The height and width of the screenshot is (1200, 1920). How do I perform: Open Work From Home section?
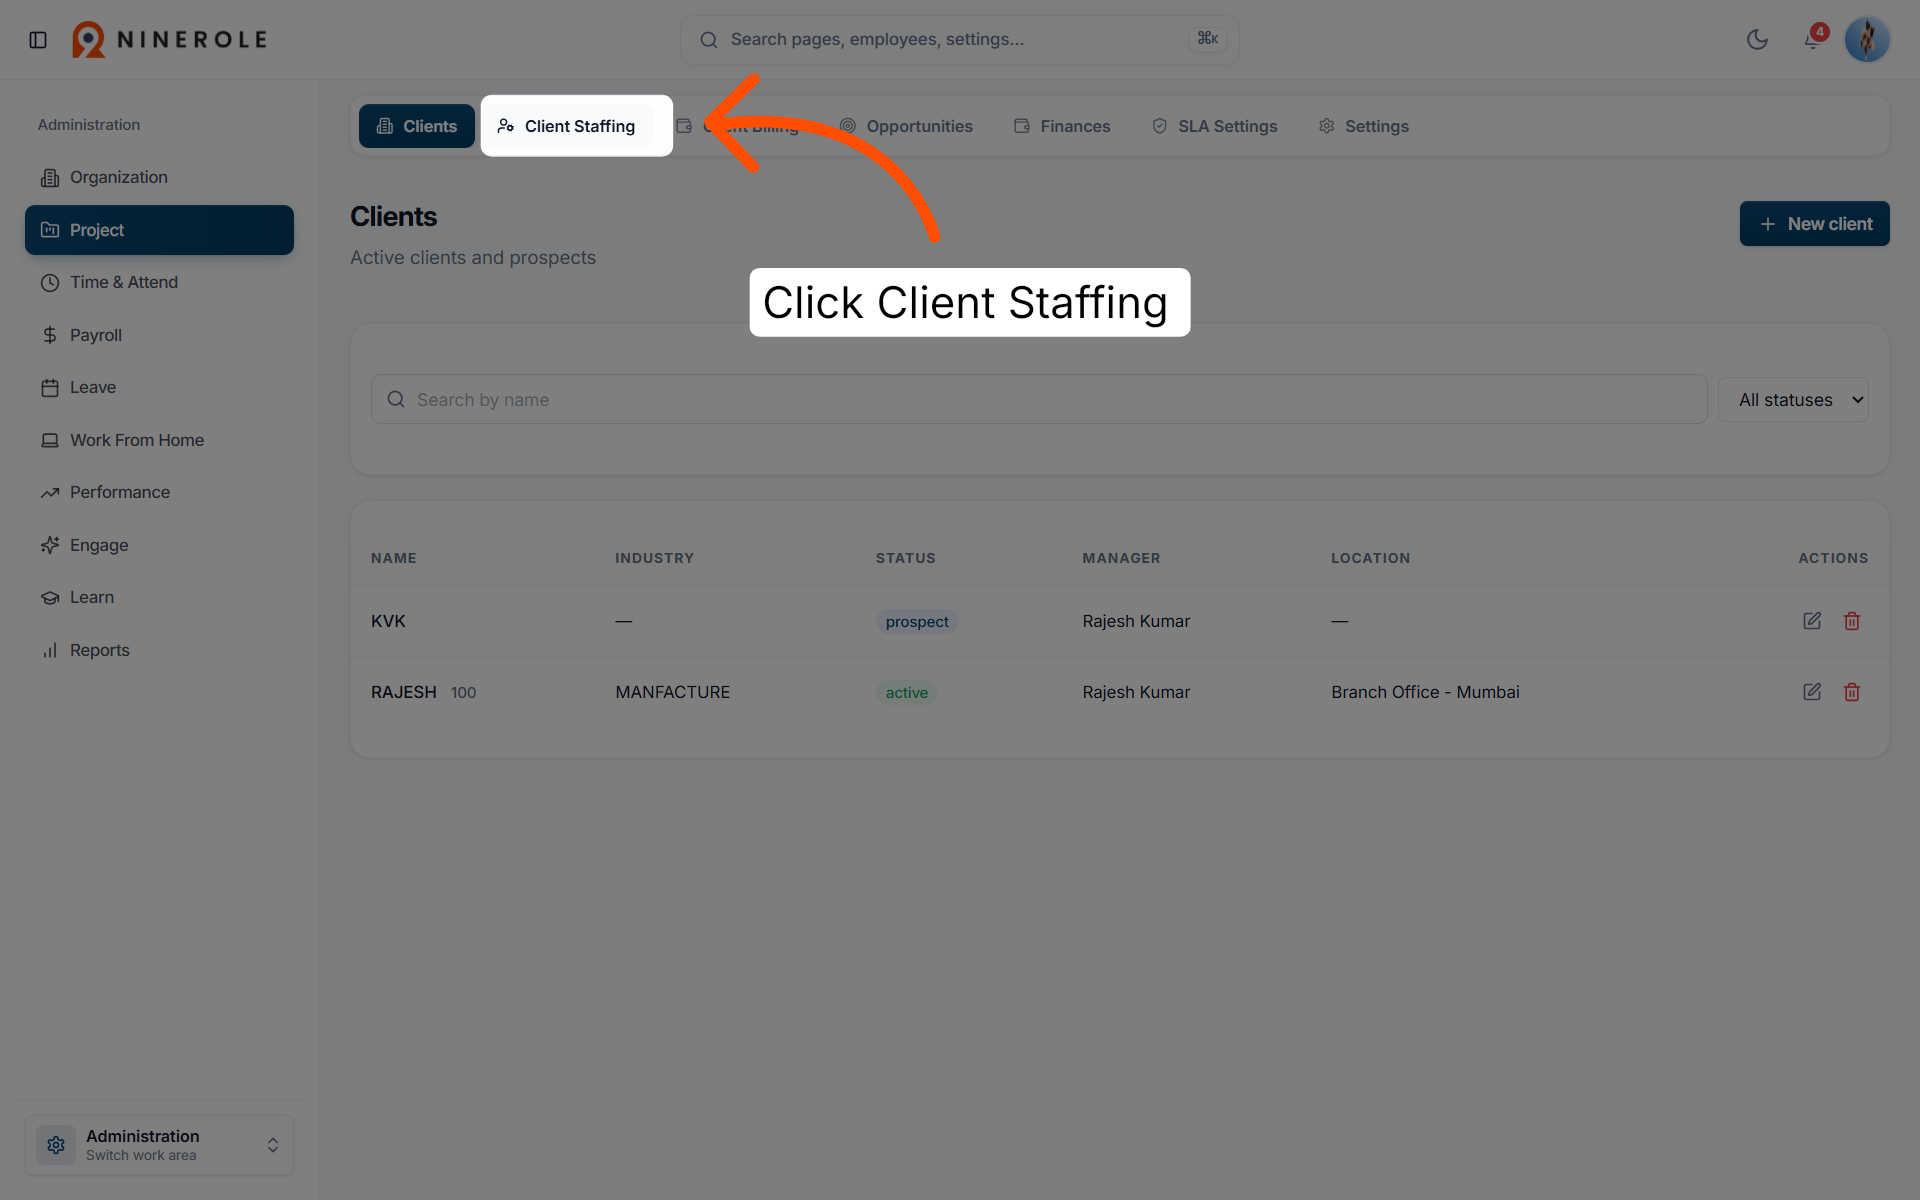[x=159, y=440]
